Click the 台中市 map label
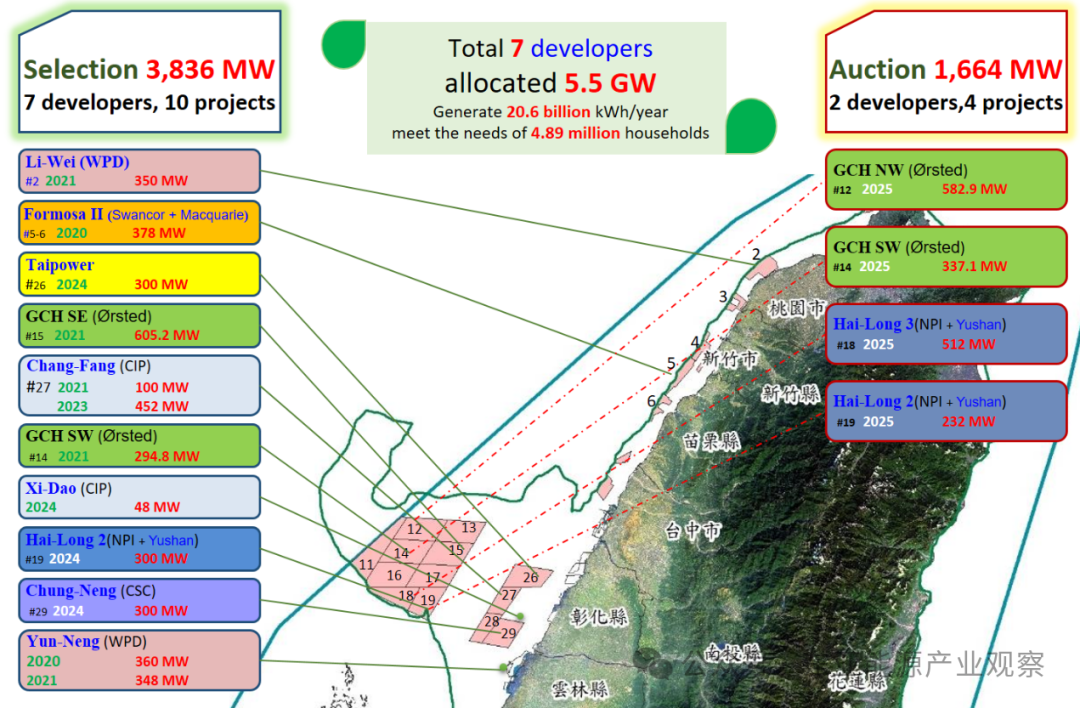 [693, 530]
